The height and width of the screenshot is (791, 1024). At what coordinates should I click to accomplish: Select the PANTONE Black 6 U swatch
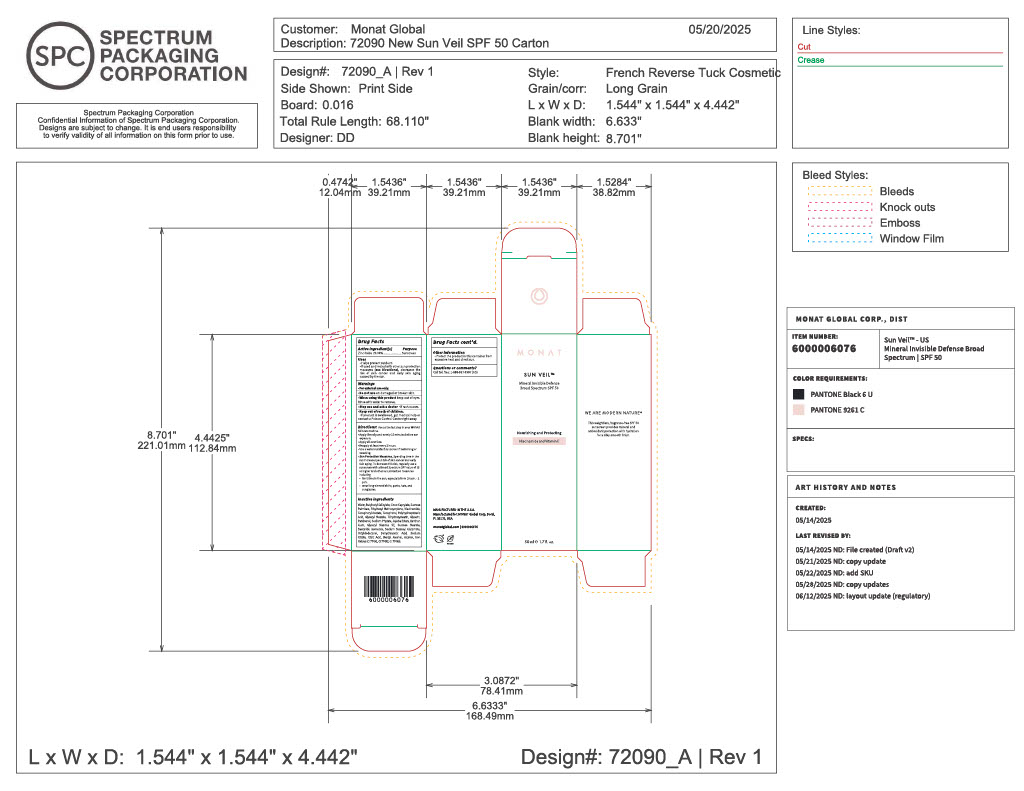click(798, 395)
